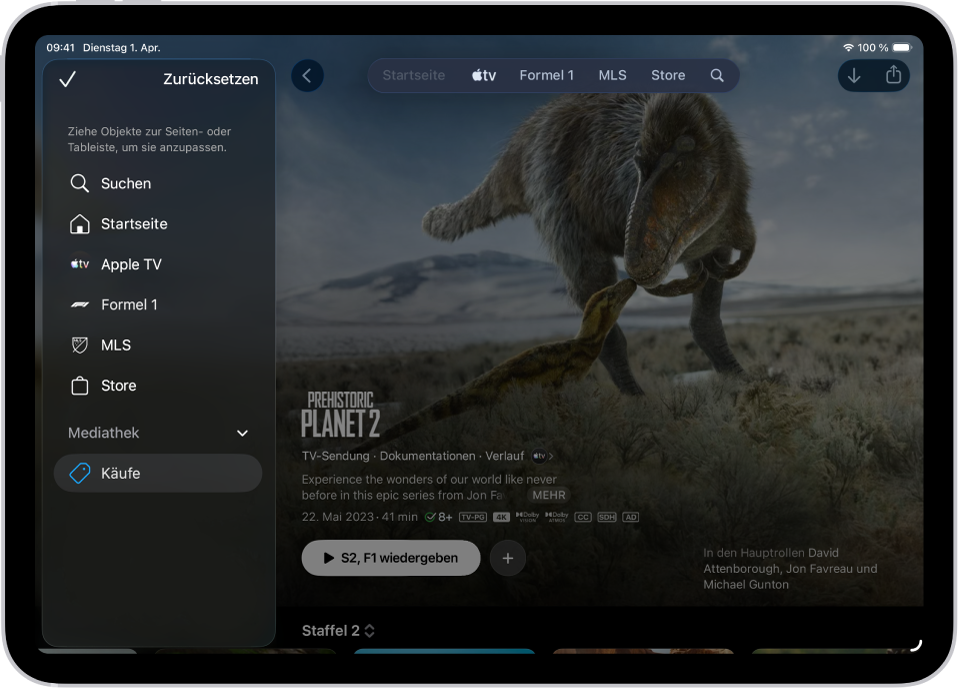963x689 pixels.
Task: Click the magnifying glass icon beside Suchen
Action: (80, 184)
